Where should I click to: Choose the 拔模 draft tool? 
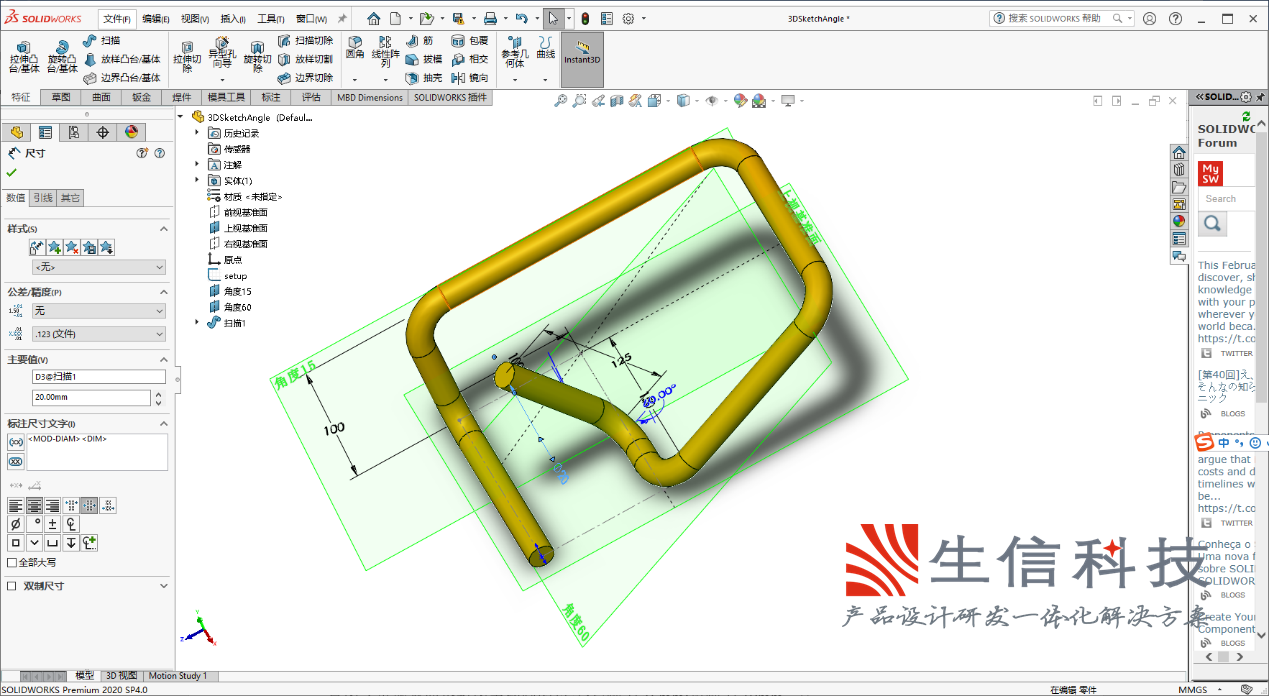tap(424, 59)
